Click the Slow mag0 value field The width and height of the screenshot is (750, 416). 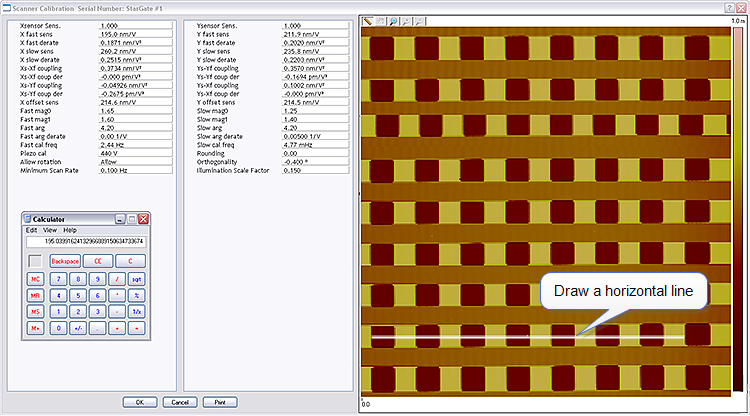point(316,111)
